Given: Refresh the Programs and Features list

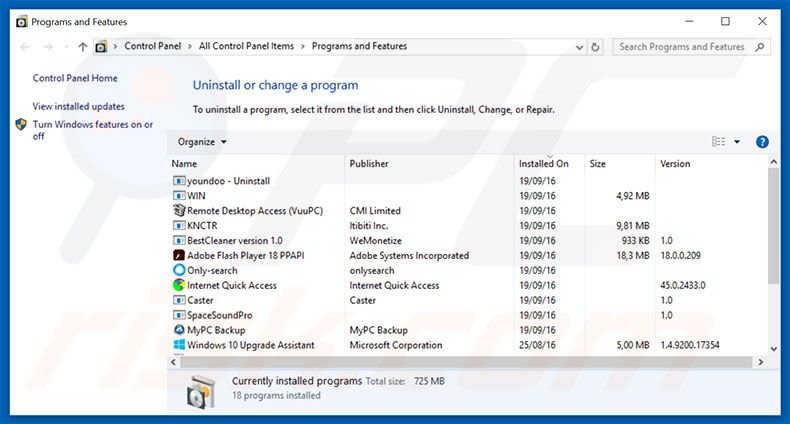Looking at the screenshot, I should tap(595, 47).
